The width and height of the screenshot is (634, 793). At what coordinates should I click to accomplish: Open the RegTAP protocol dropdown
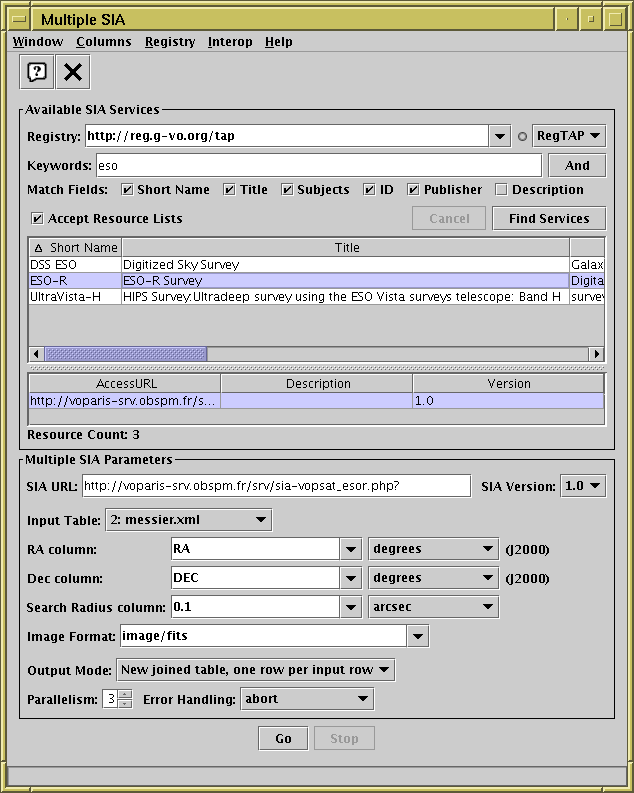tap(569, 136)
